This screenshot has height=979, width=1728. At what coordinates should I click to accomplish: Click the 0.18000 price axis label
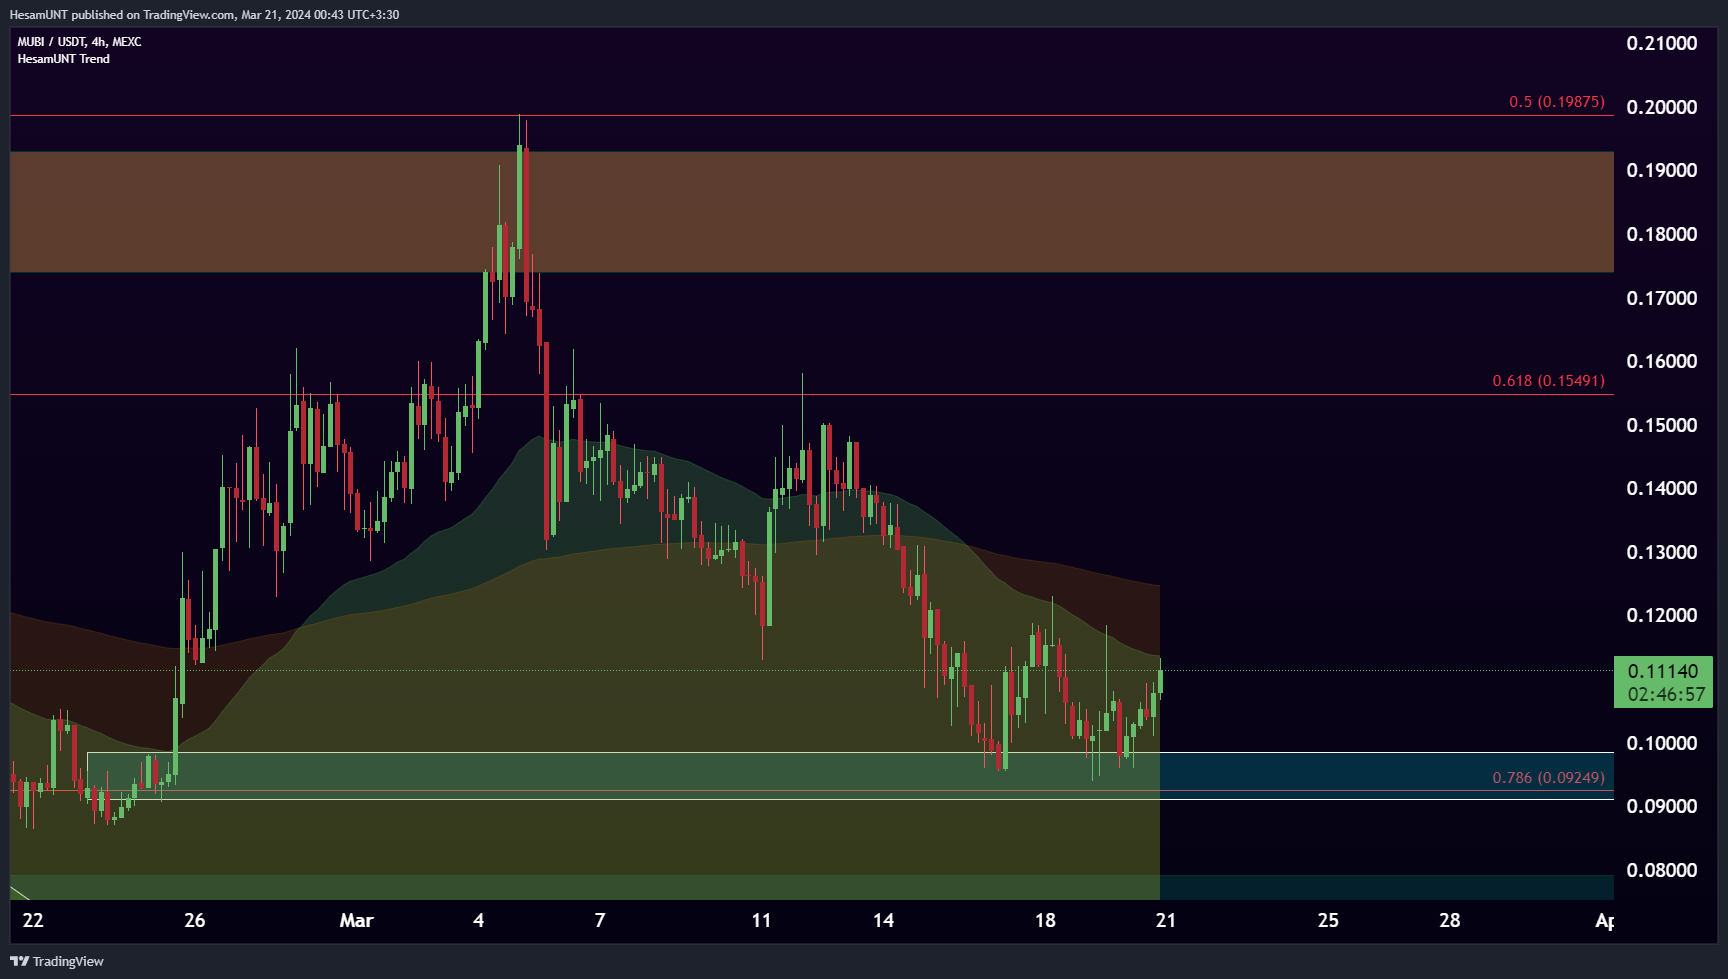[1662, 234]
